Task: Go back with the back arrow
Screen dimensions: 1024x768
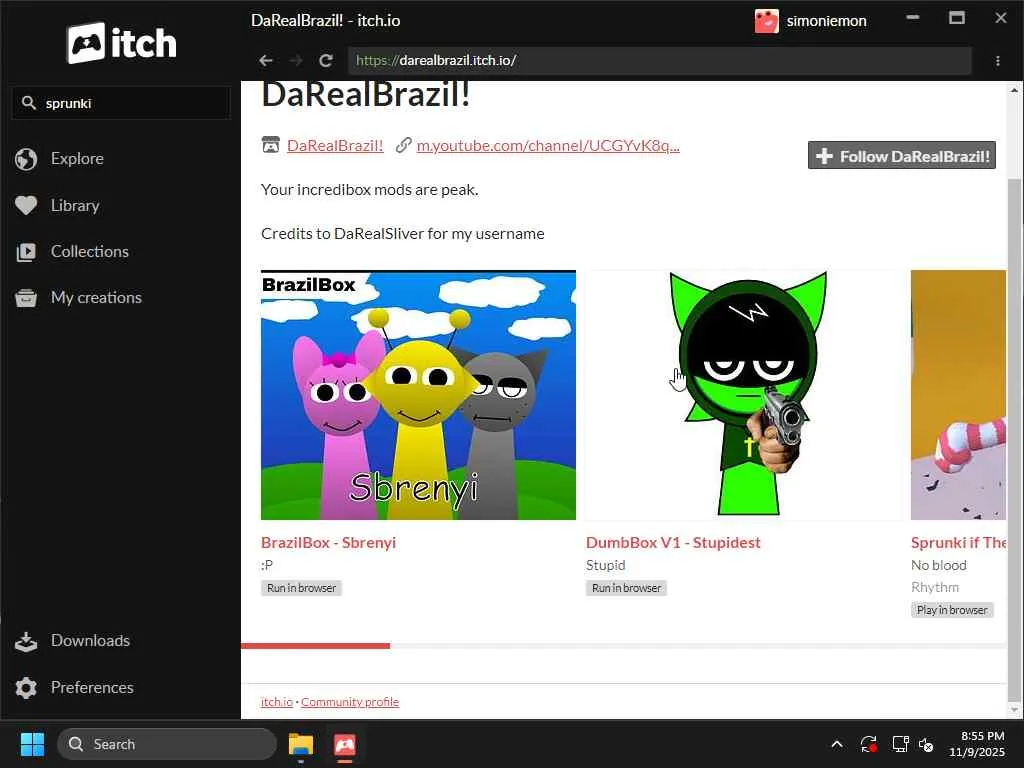Action: 265,61
